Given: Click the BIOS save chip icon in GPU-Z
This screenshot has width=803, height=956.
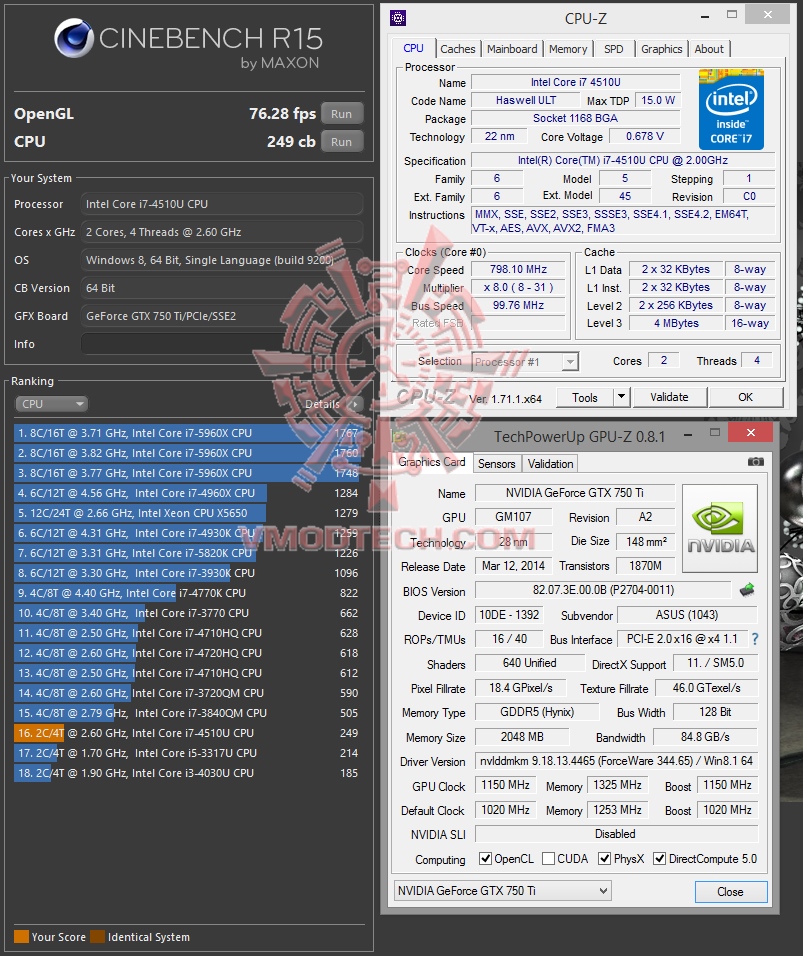Looking at the screenshot, I should pos(747,590).
